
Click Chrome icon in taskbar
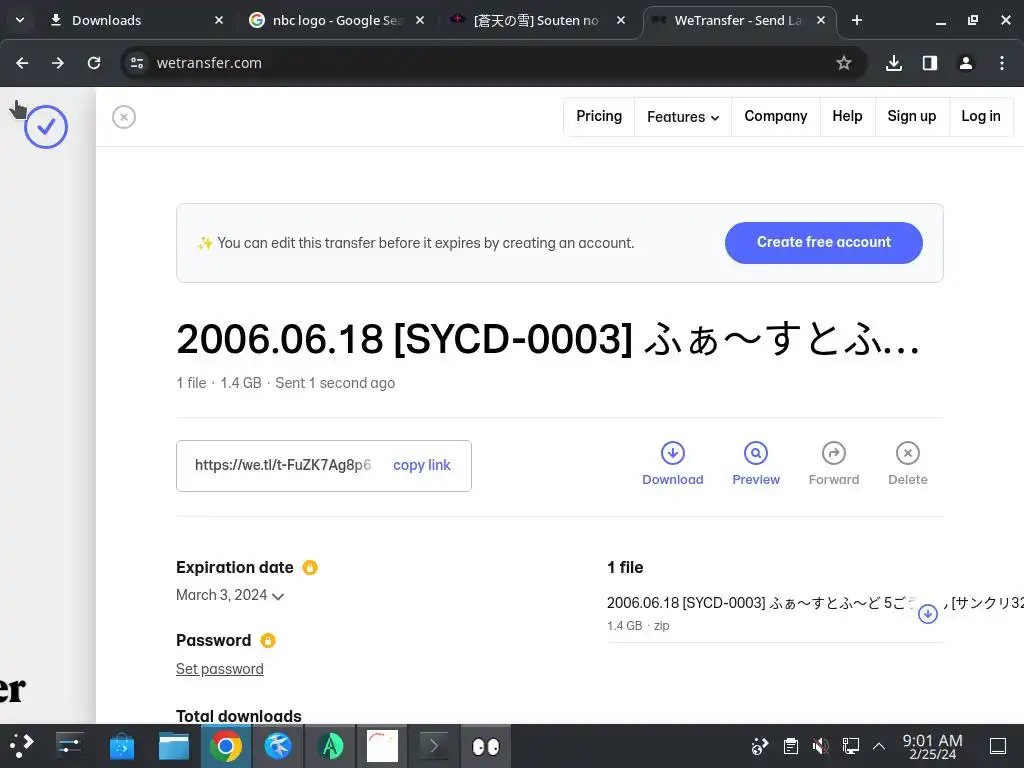click(x=225, y=746)
